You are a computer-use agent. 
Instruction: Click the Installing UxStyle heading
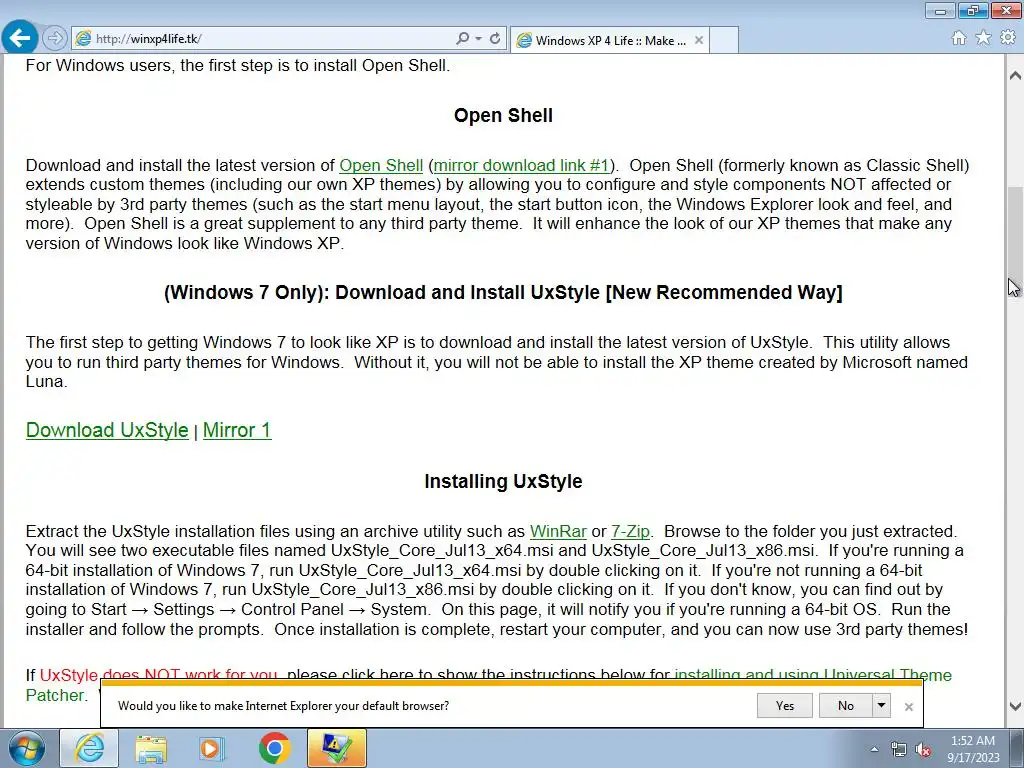pos(504,481)
